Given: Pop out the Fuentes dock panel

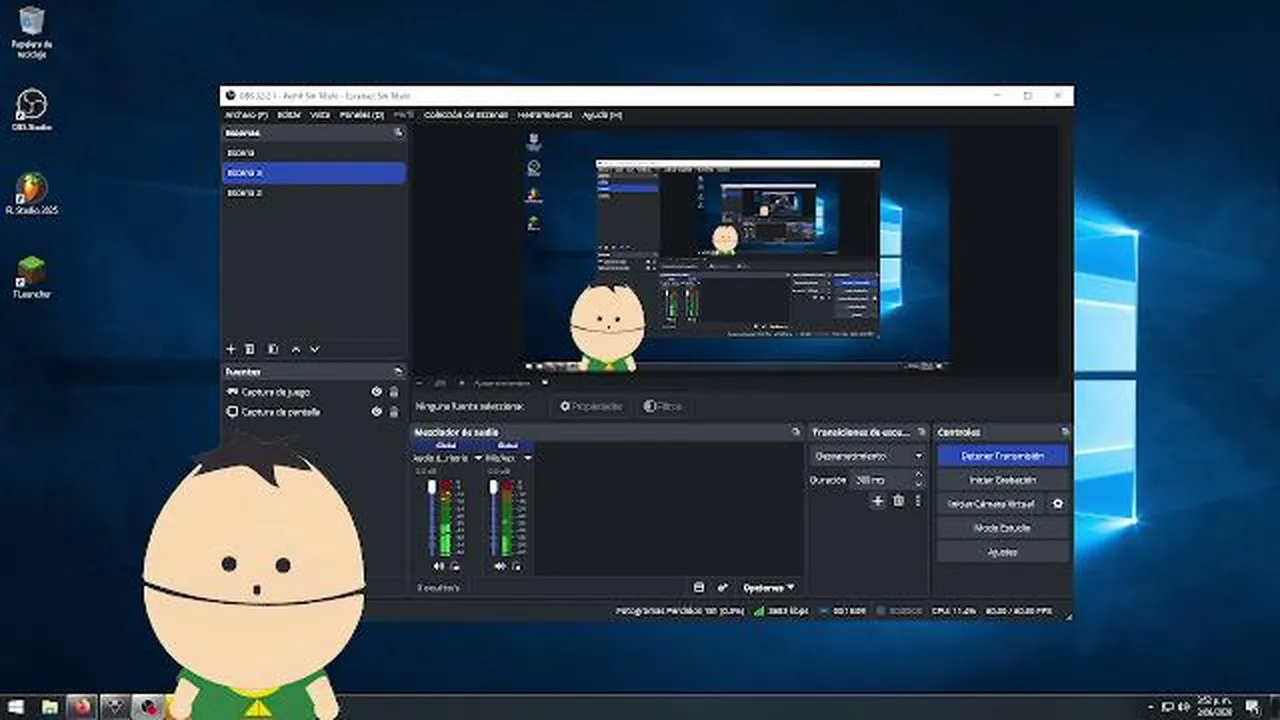Looking at the screenshot, I should 398,372.
